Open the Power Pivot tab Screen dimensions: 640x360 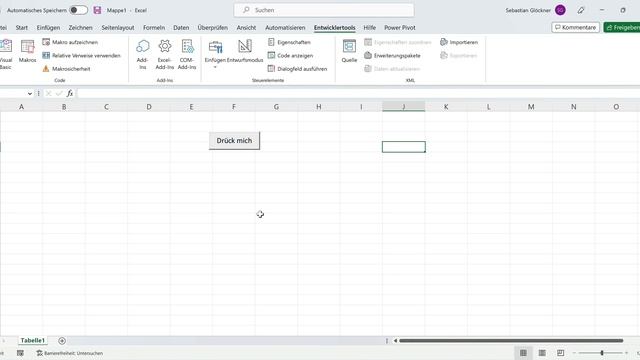(400, 28)
